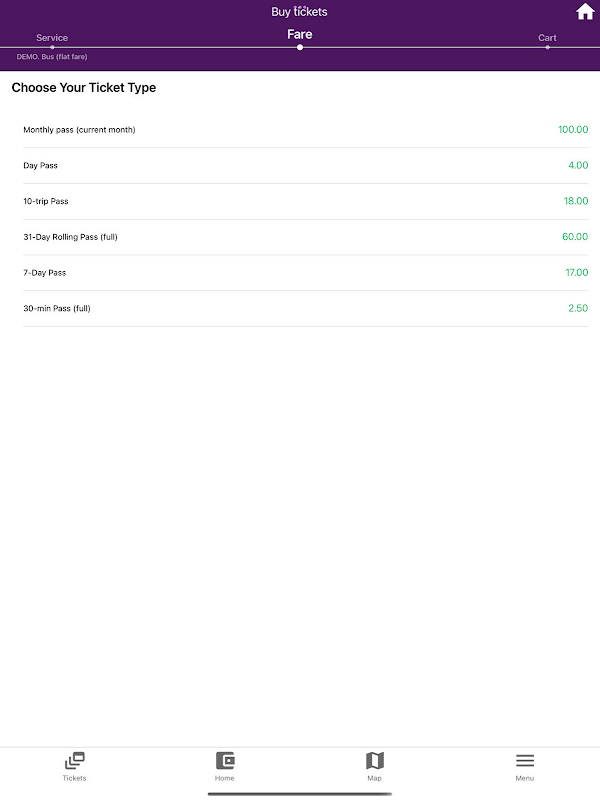The image size is (600, 800).
Task: Tap the DEMO. Bus (flat fare) label
Action: (52, 57)
